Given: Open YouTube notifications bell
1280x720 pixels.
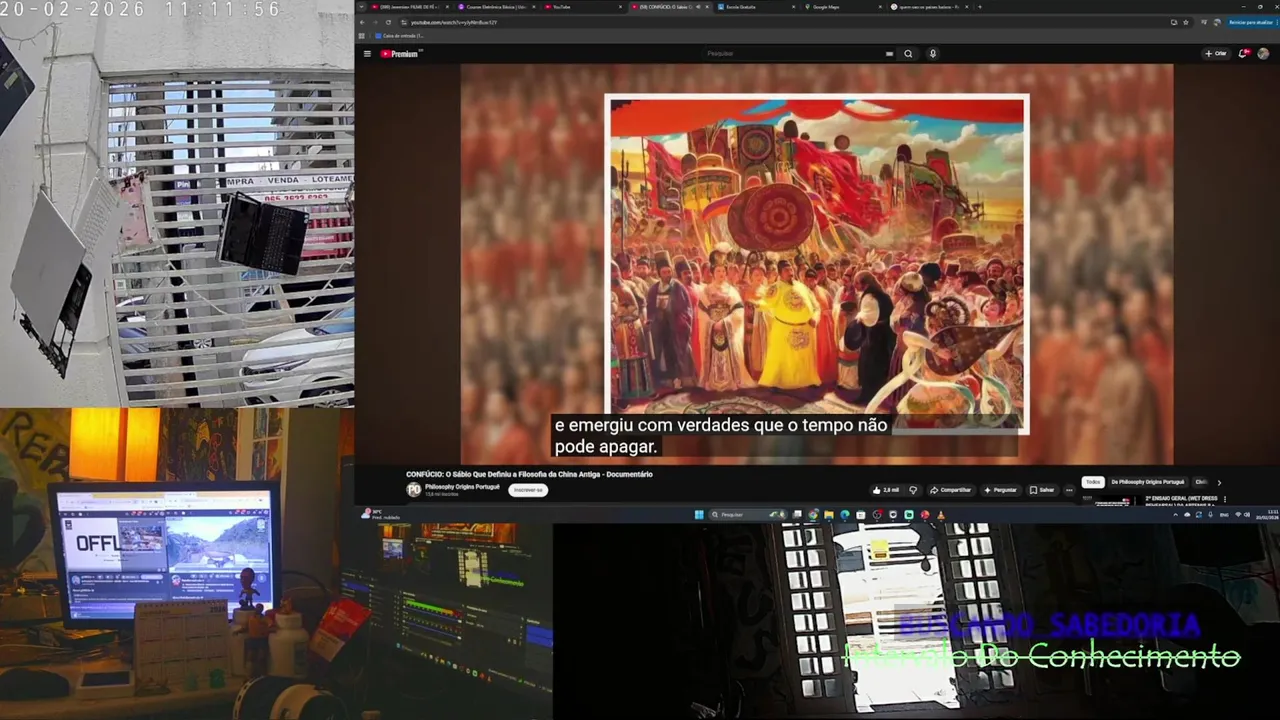Looking at the screenshot, I should [x=1243, y=54].
